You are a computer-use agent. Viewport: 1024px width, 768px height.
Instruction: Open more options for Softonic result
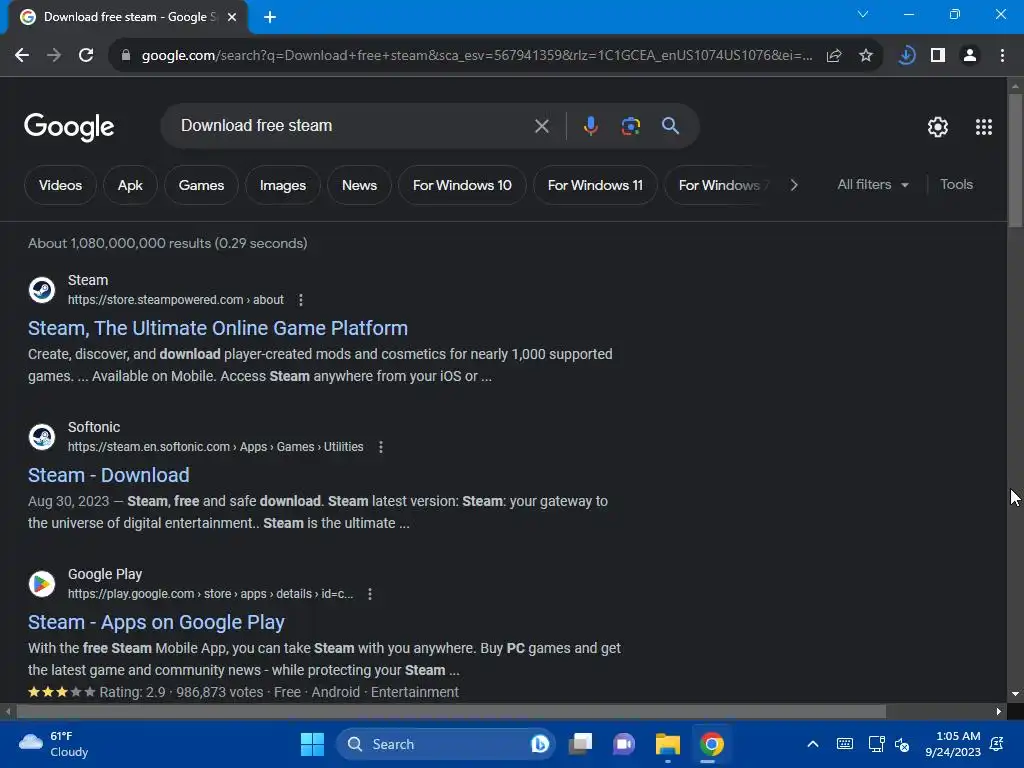point(381,447)
